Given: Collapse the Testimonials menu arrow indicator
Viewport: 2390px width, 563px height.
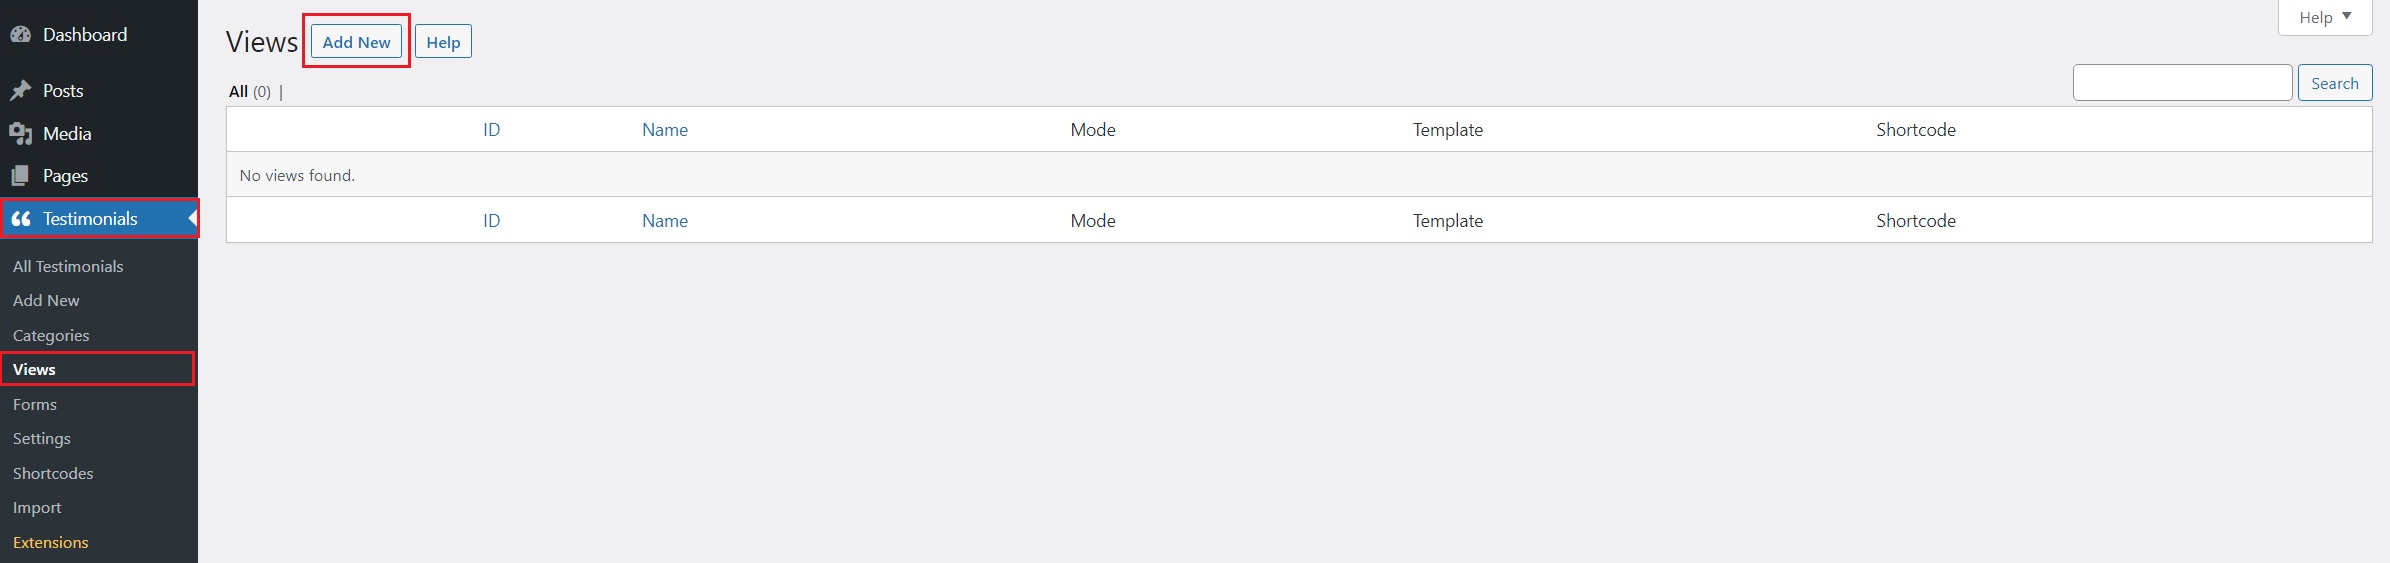Looking at the screenshot, I should pos(192,218).
